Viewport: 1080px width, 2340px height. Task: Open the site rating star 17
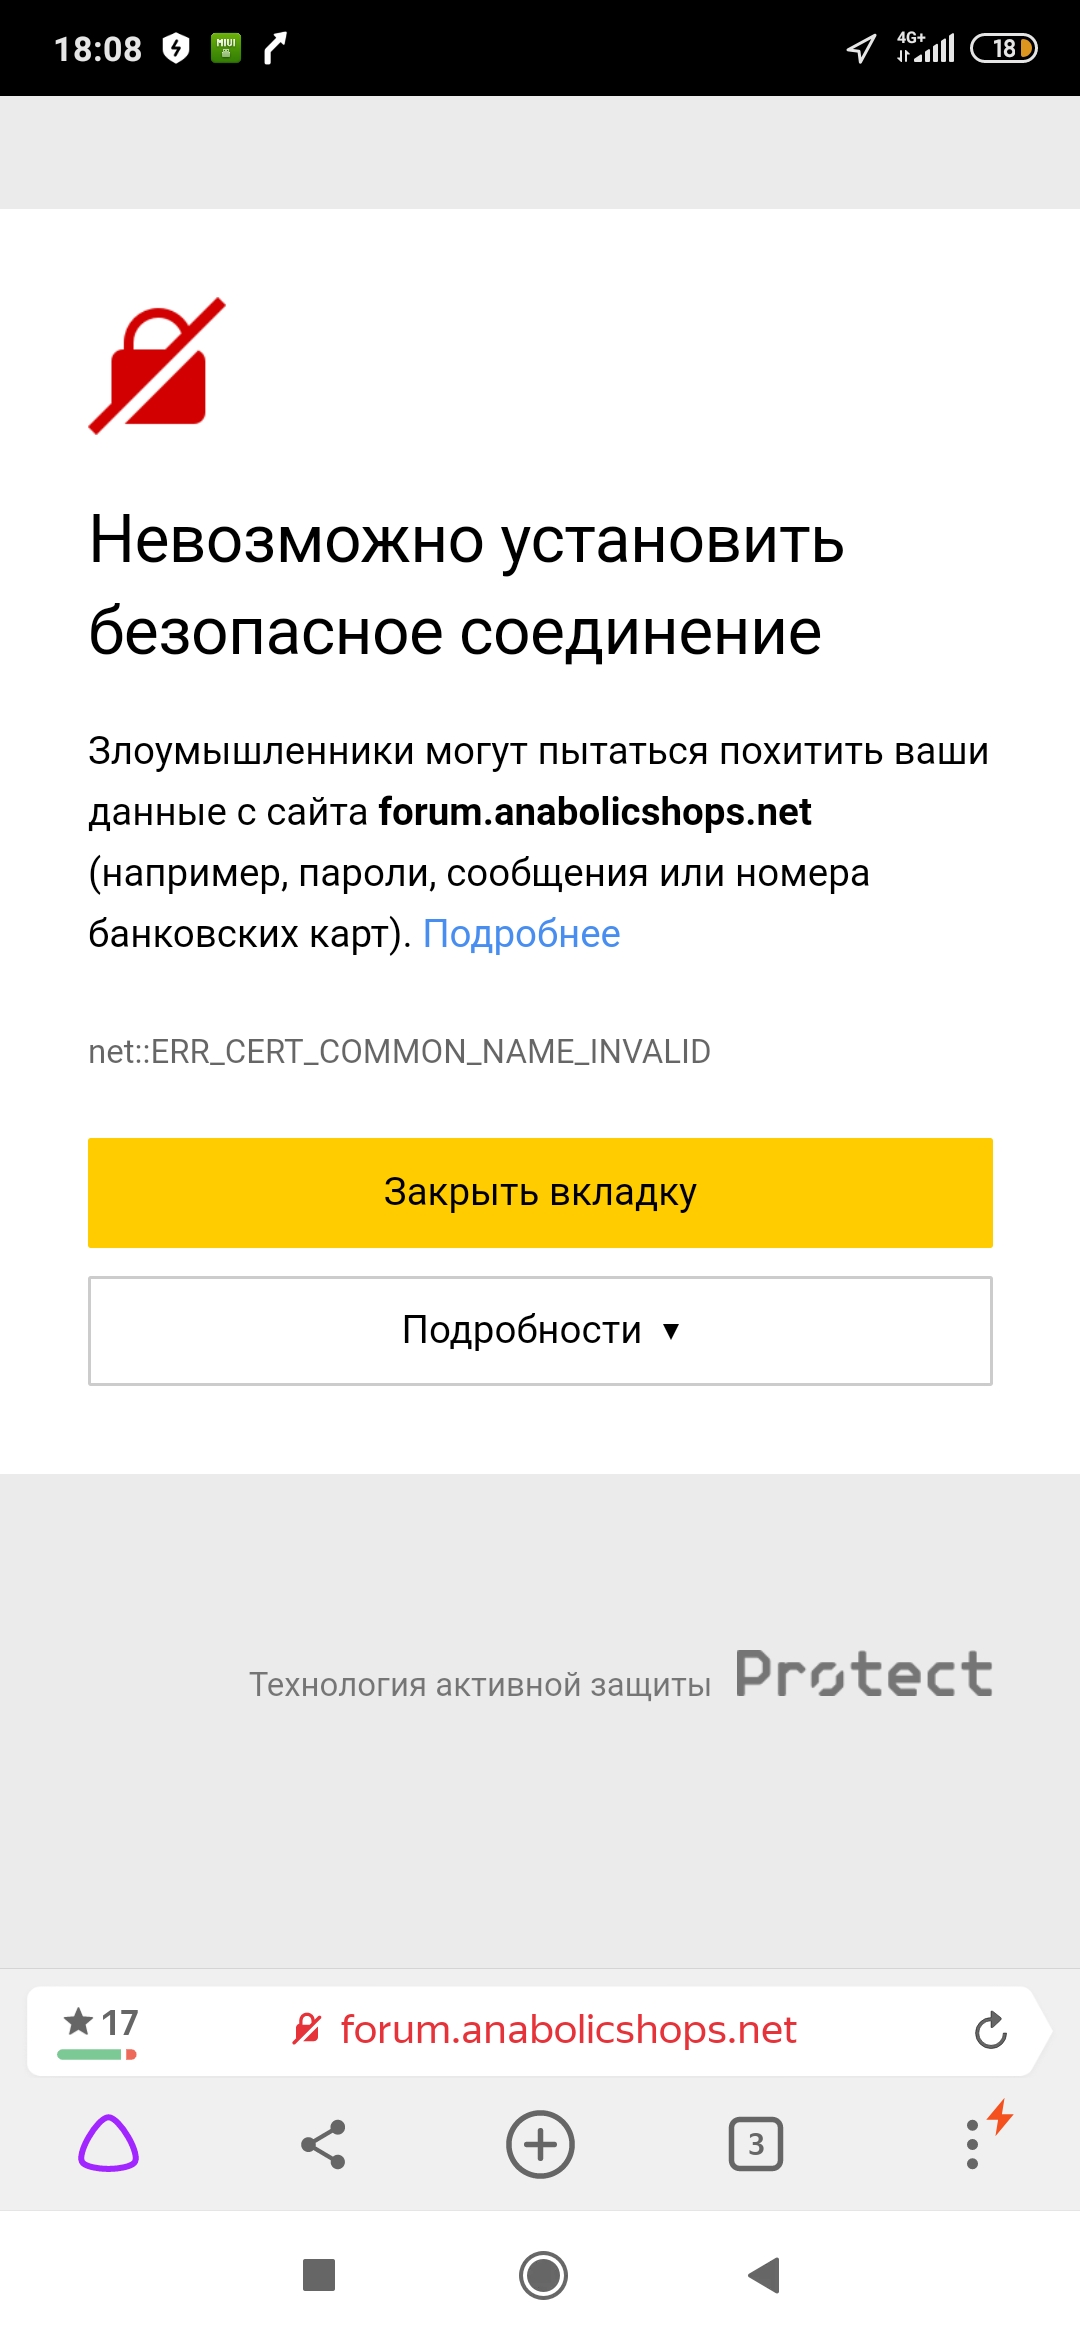100,2023
